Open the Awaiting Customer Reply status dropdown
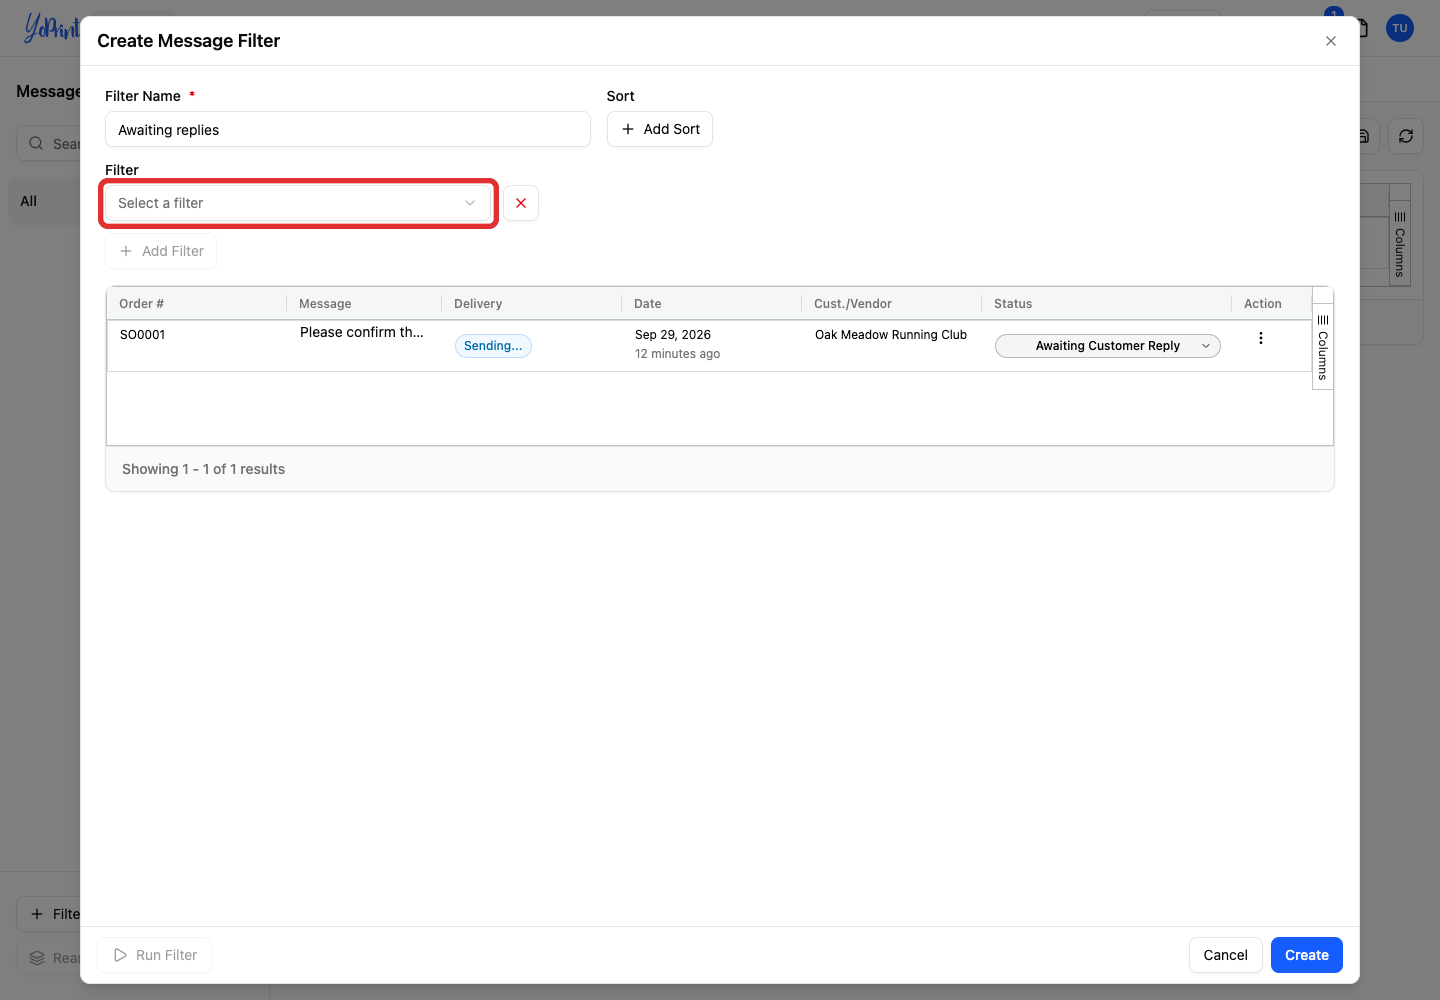This screenshot has width=1440, height=1000. click(x=1108, y=346)
